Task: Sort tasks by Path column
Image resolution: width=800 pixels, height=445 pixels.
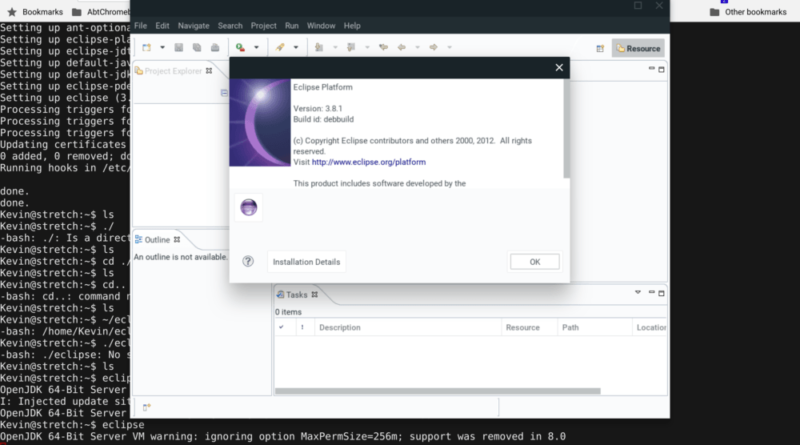Action: [594, 328]
